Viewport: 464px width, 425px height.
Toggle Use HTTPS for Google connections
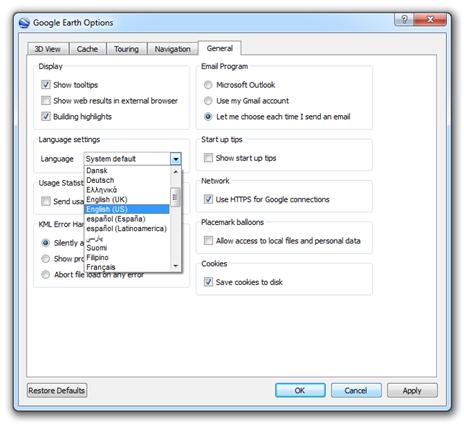208,199
